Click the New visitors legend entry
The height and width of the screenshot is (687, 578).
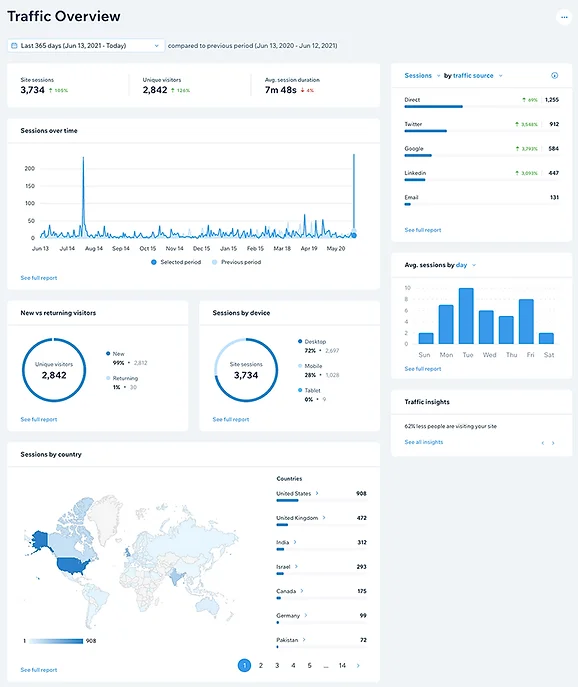[x=126, y=358]
